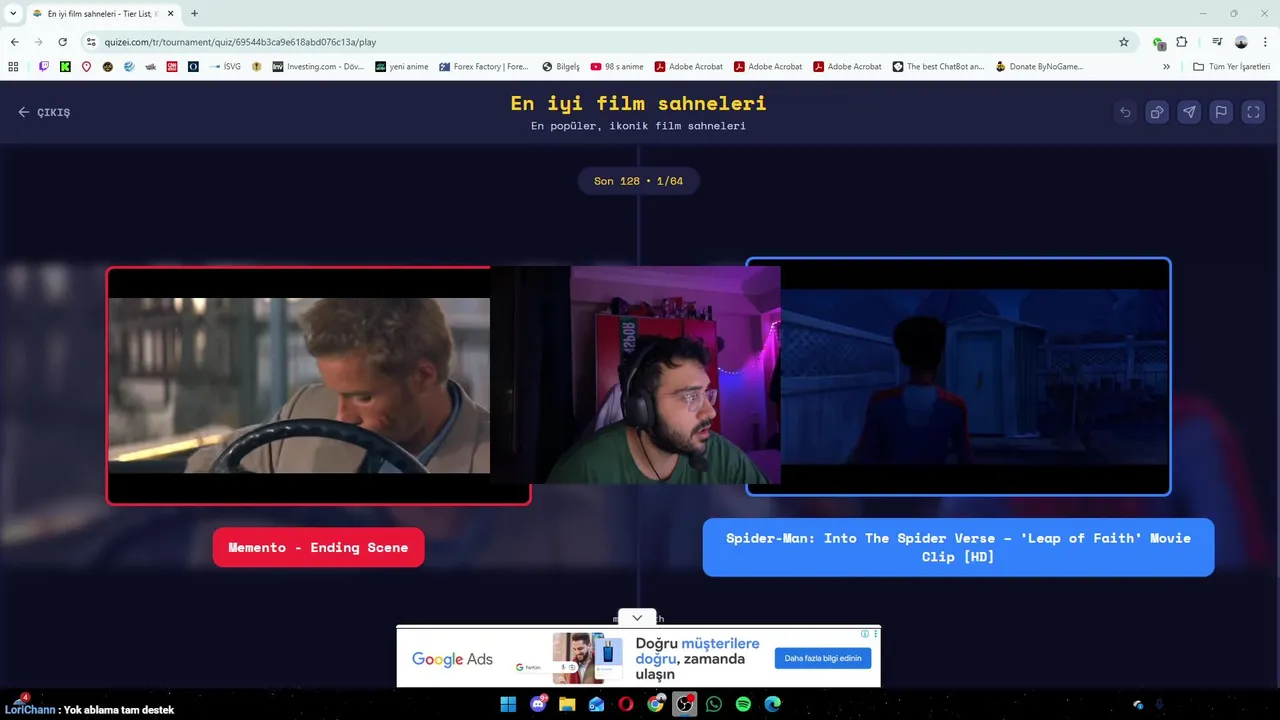Bookmark this page with the star icon
The image size is (1280, 720).
pos(1124,42)
